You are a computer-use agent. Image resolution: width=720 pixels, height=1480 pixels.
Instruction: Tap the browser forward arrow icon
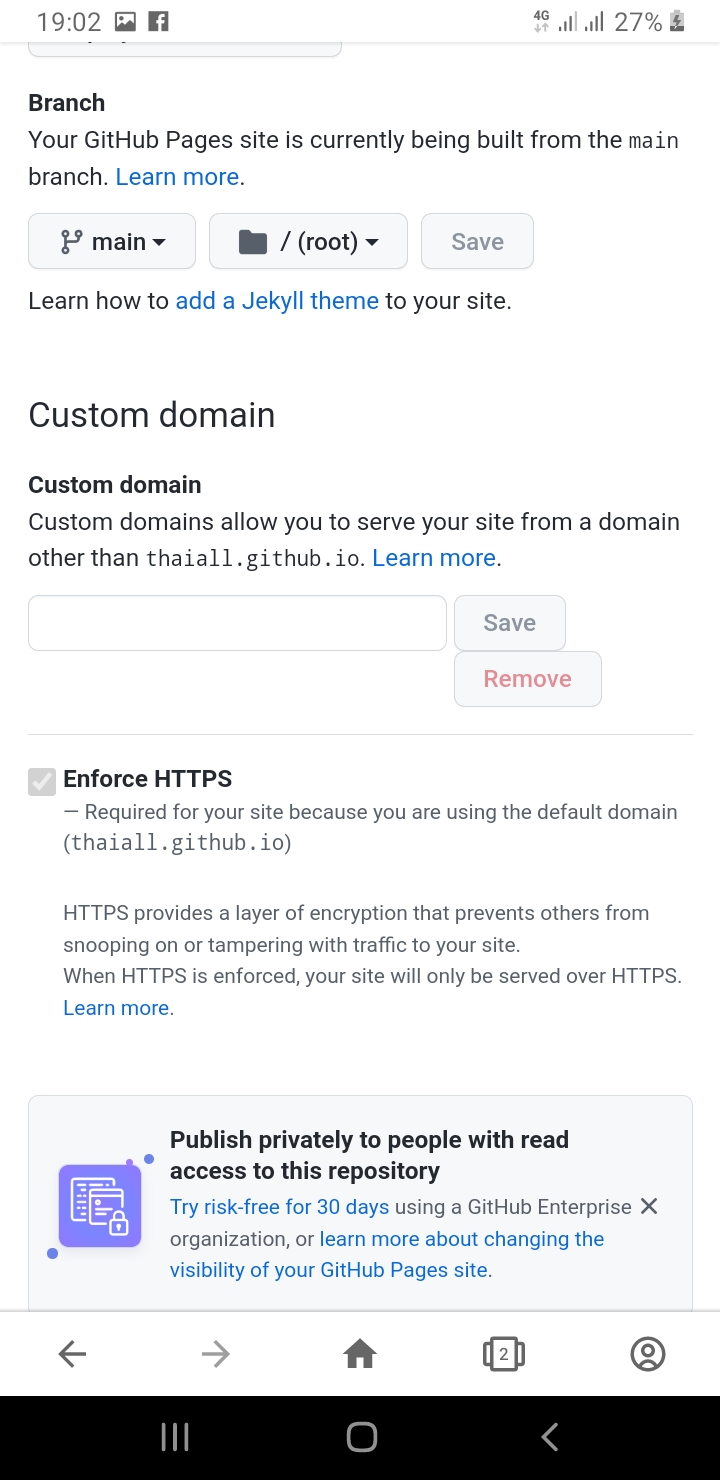point(215,1354)
